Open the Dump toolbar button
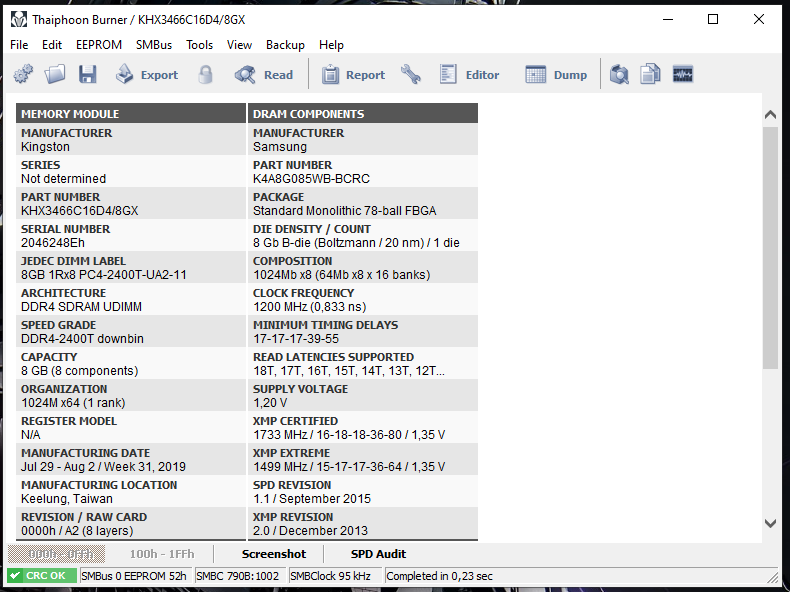This screenshot has width=790, height=592. pyautogui.click(x=556, y=75)
